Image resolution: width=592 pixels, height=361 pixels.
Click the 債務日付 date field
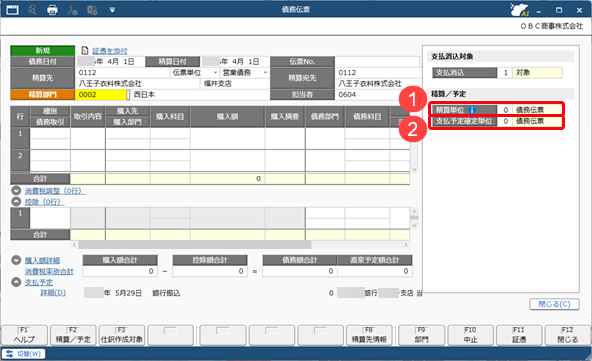tap(109, 62)
